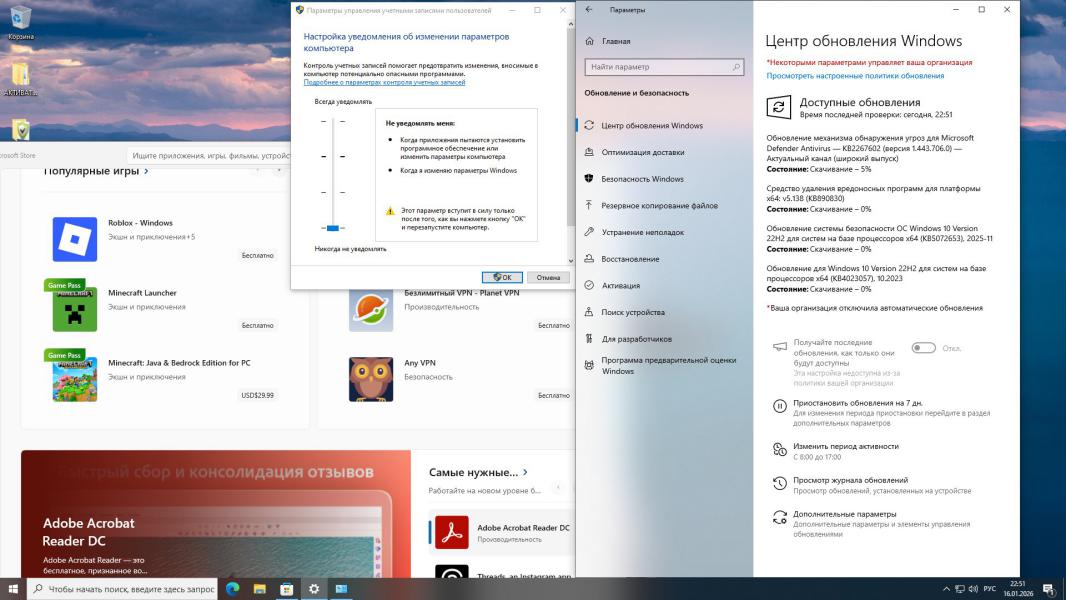Expand the Самые нужные section chevron

[x=525, y=472]
